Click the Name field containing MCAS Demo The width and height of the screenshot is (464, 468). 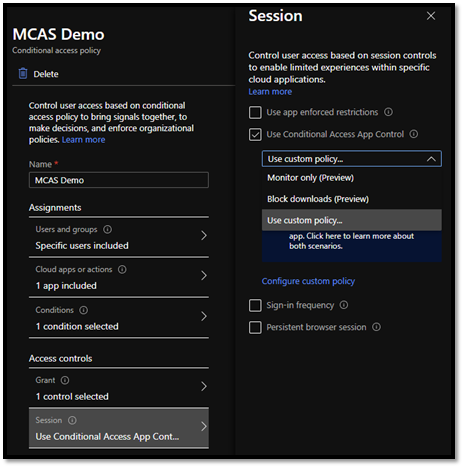(x=119, y=180)
